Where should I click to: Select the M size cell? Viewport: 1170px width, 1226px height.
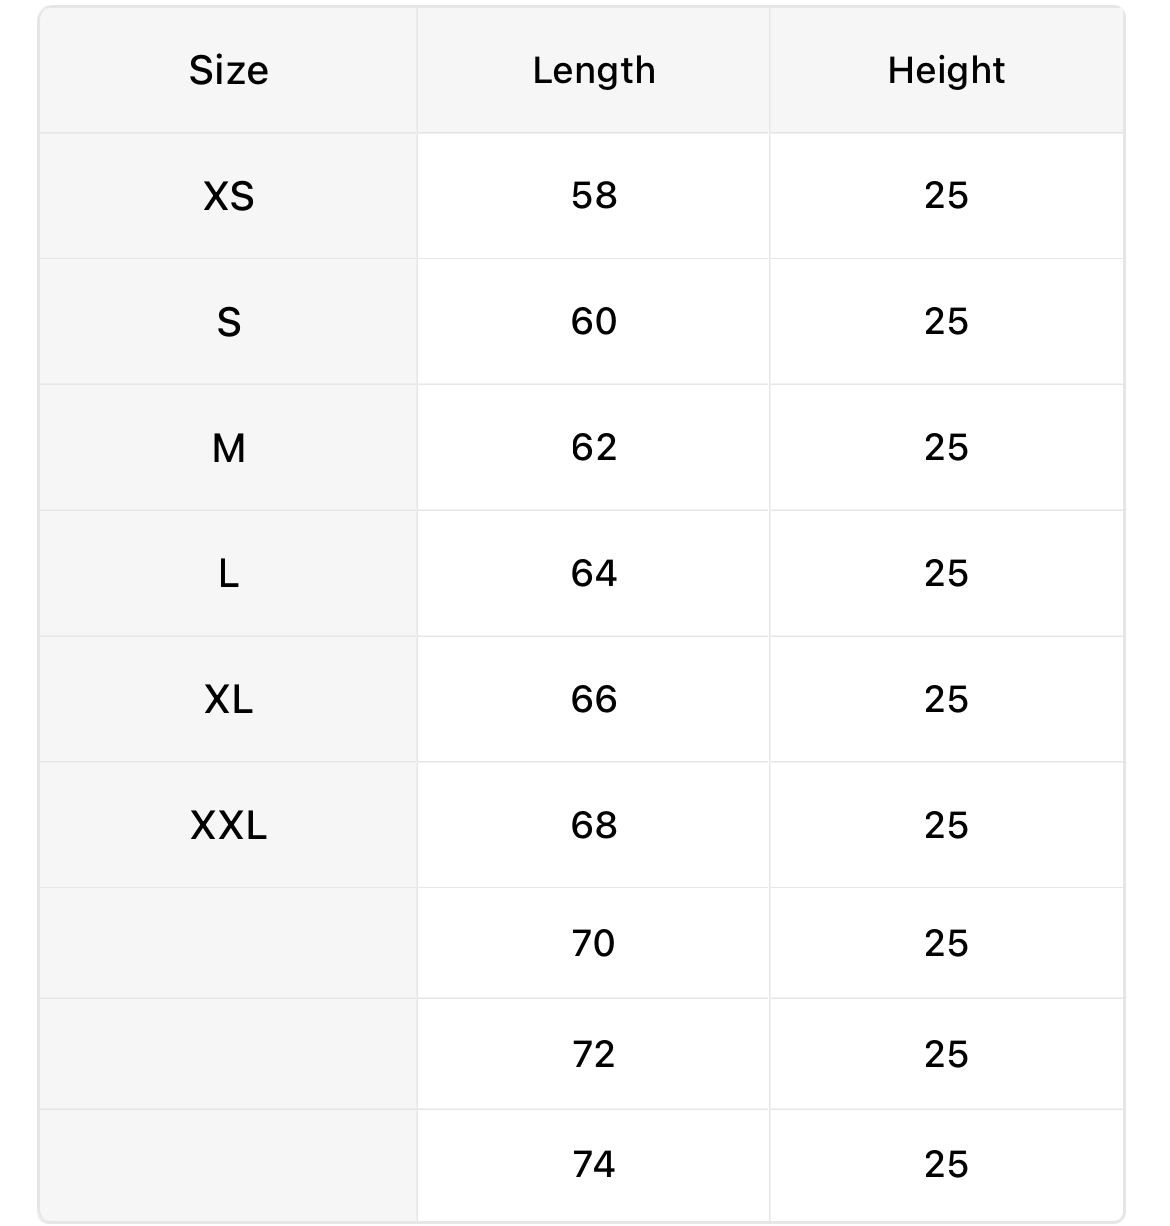click(228, 448)
